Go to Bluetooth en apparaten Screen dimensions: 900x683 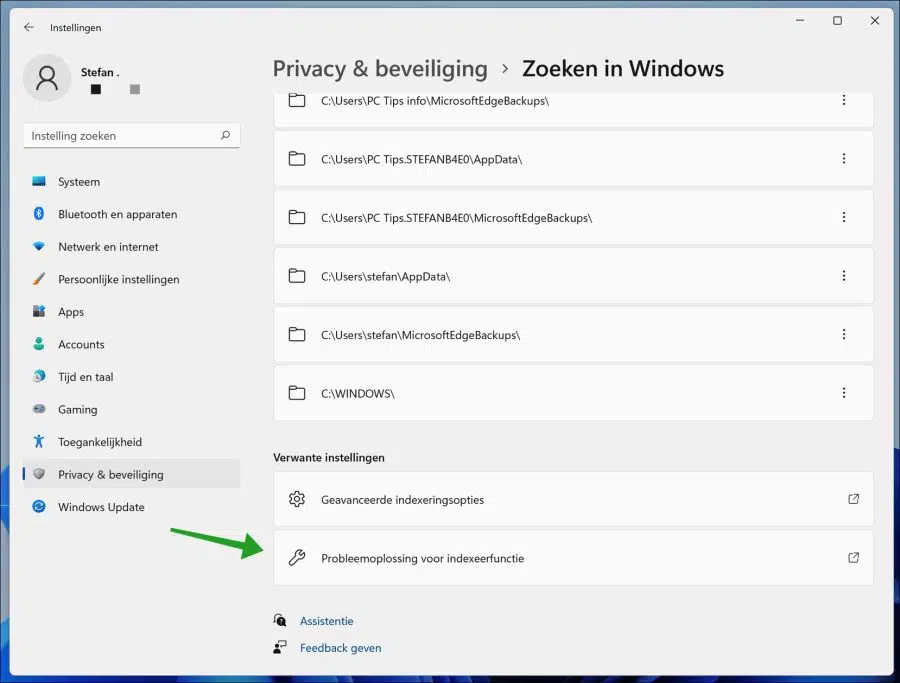coord(131,214)
